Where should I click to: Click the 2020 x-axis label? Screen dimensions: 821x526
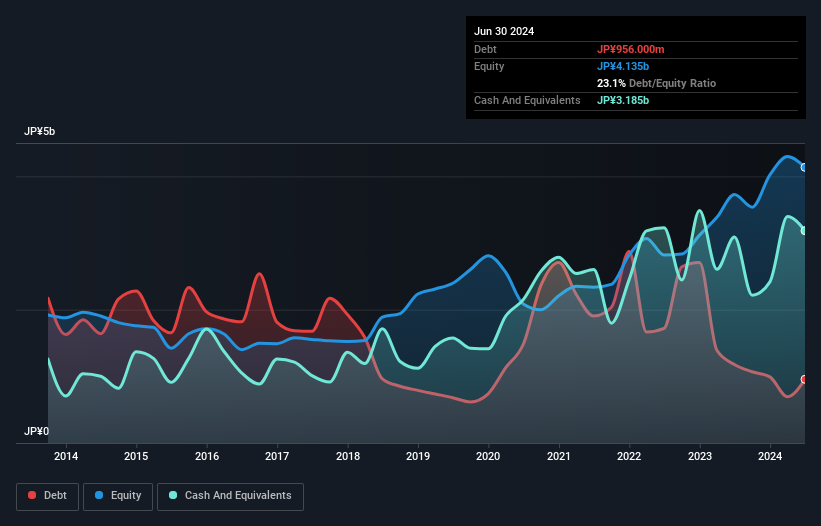[488, 456]
